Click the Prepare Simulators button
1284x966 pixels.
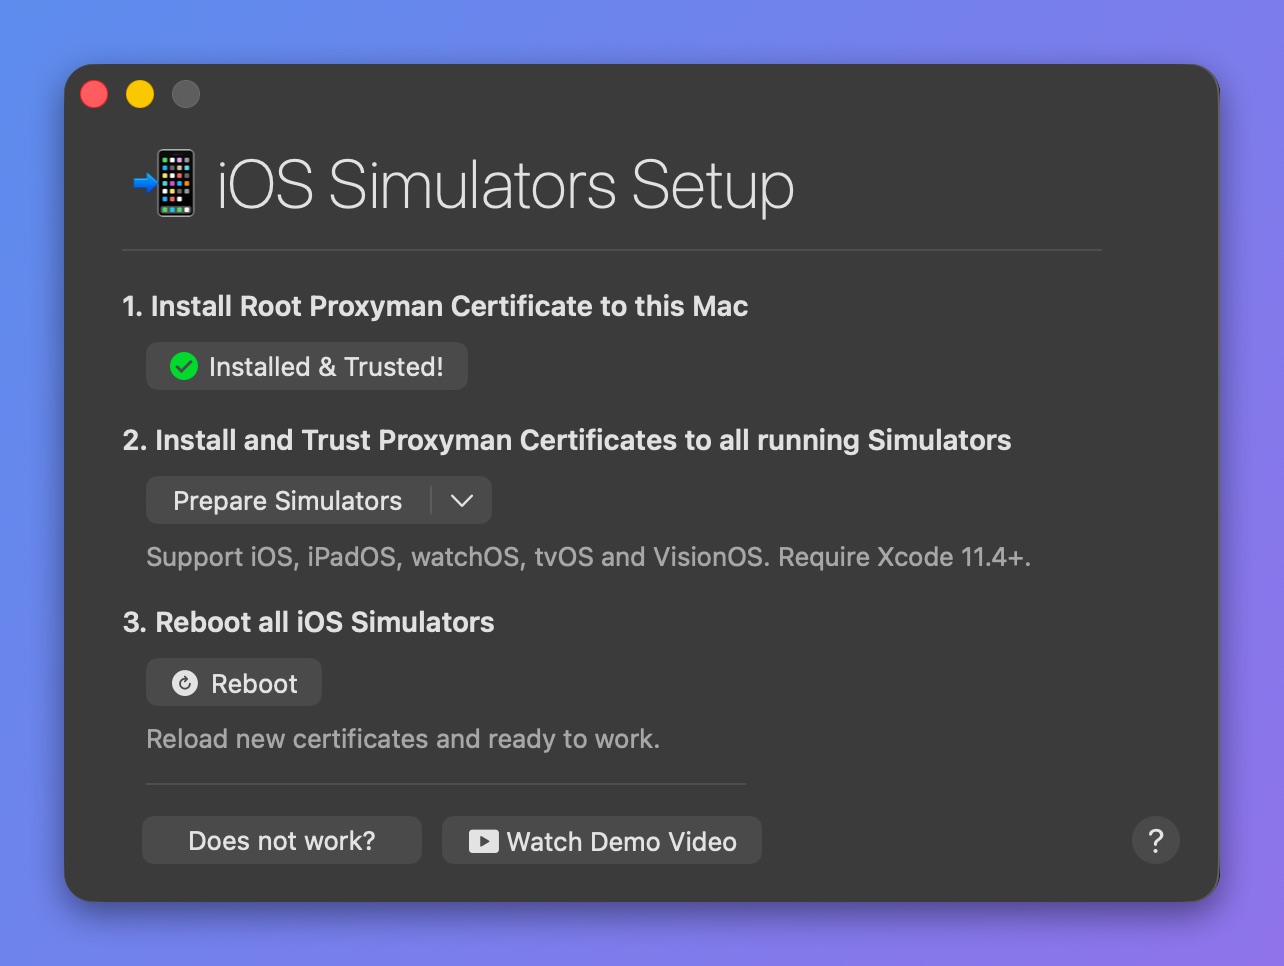(x=288, y=500)
